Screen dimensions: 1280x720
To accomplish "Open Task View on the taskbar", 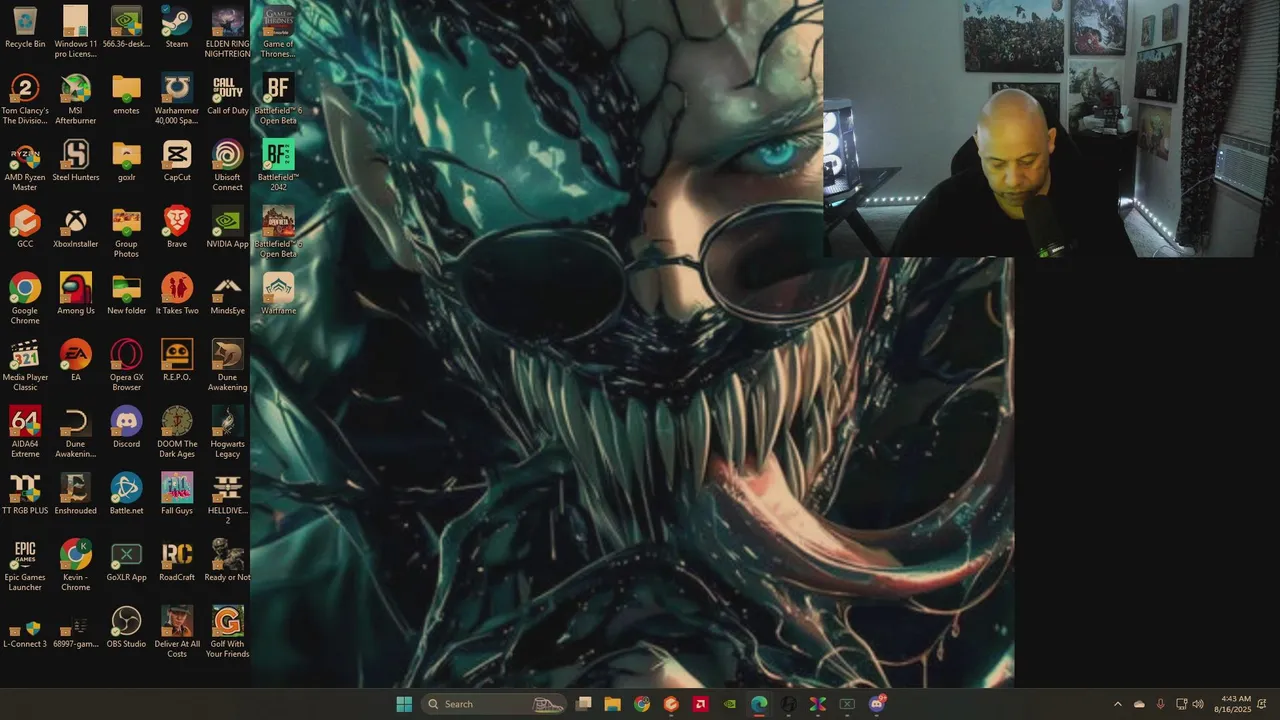I will click(x=584, y=704).
